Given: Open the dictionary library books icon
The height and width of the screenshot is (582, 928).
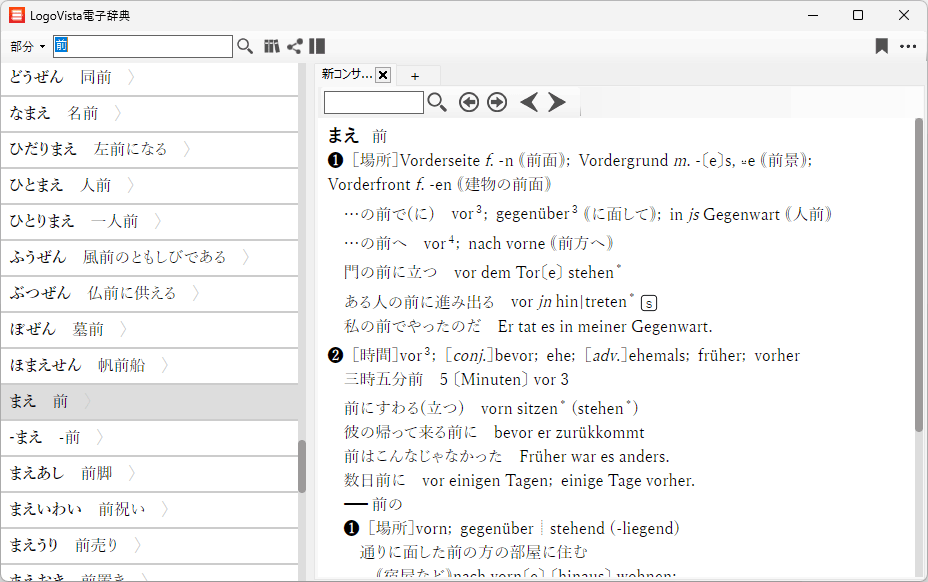Looking at the screenshot, I should click(x=272, y=46).
